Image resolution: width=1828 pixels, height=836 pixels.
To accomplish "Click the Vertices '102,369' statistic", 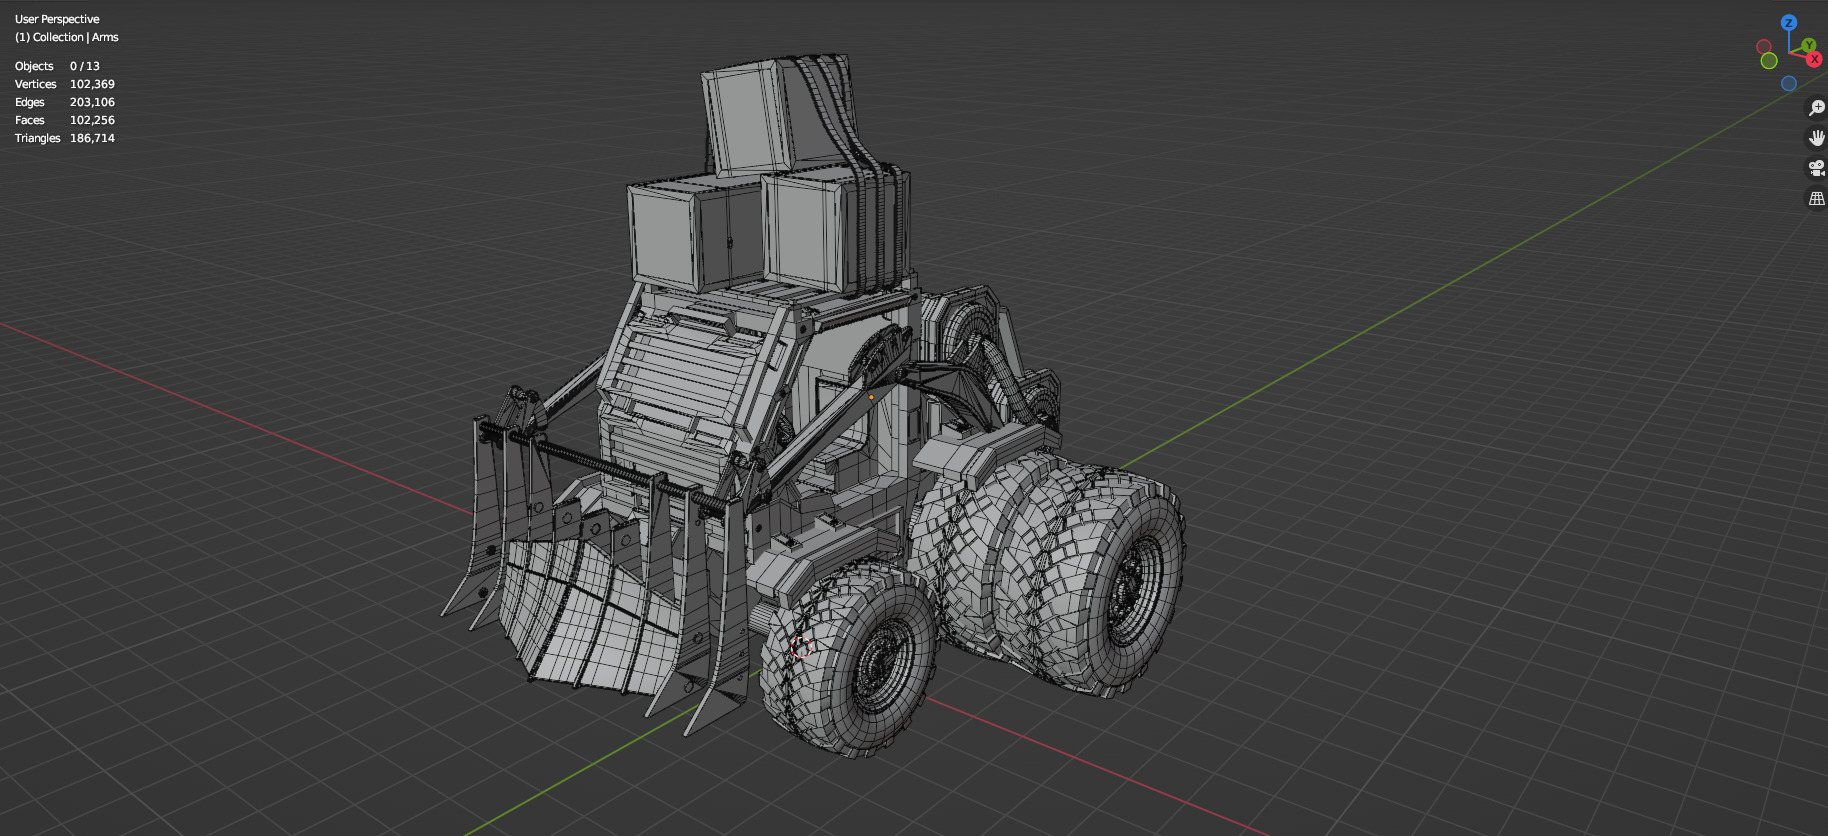I will (92, 84).
